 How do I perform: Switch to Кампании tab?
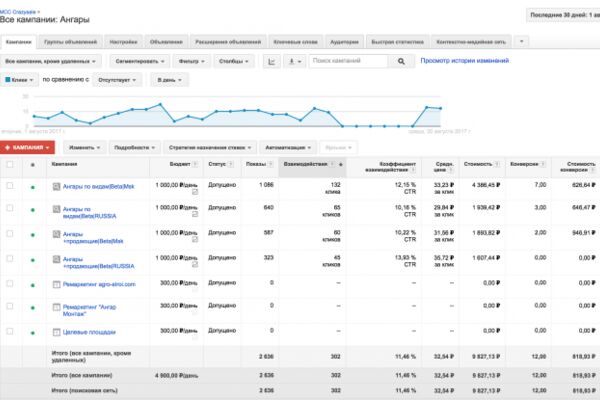(x=18, y=42)
